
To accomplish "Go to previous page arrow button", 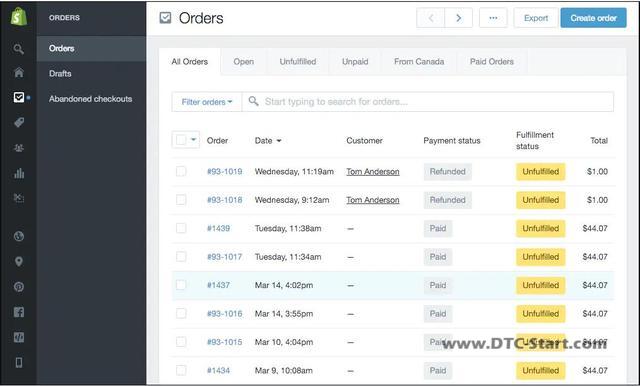I will (431, 18).
